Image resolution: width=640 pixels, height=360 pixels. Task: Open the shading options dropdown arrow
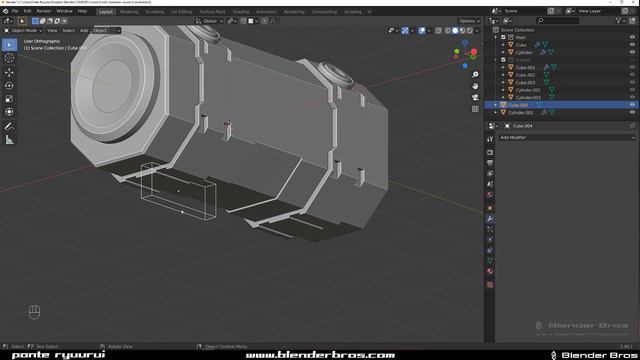click(477, 31)
